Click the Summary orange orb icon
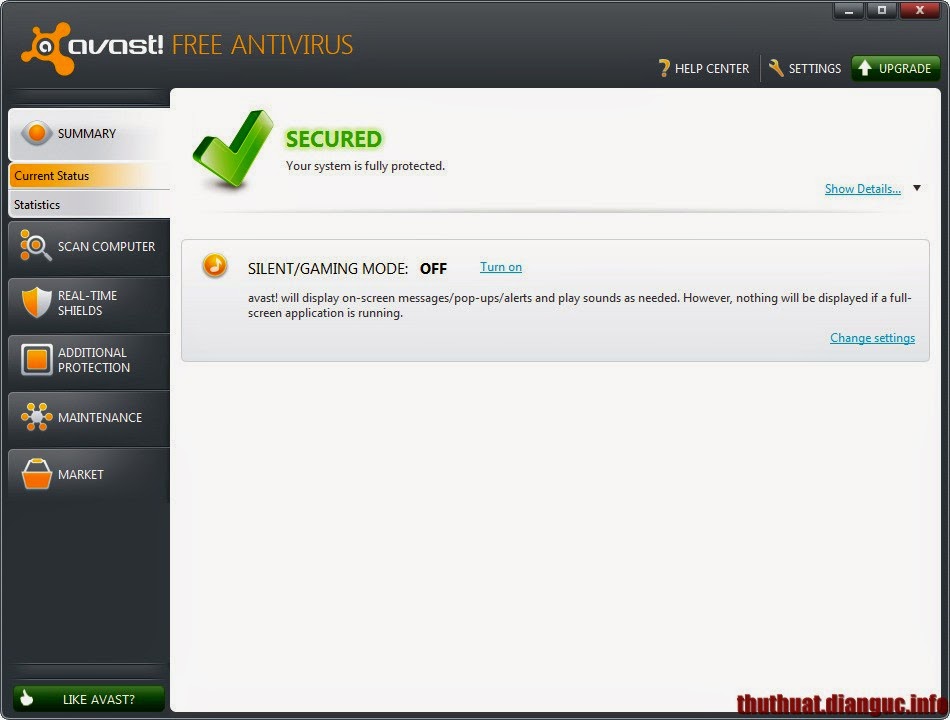The width and height of the screenshot is (950, 720). 36,133
